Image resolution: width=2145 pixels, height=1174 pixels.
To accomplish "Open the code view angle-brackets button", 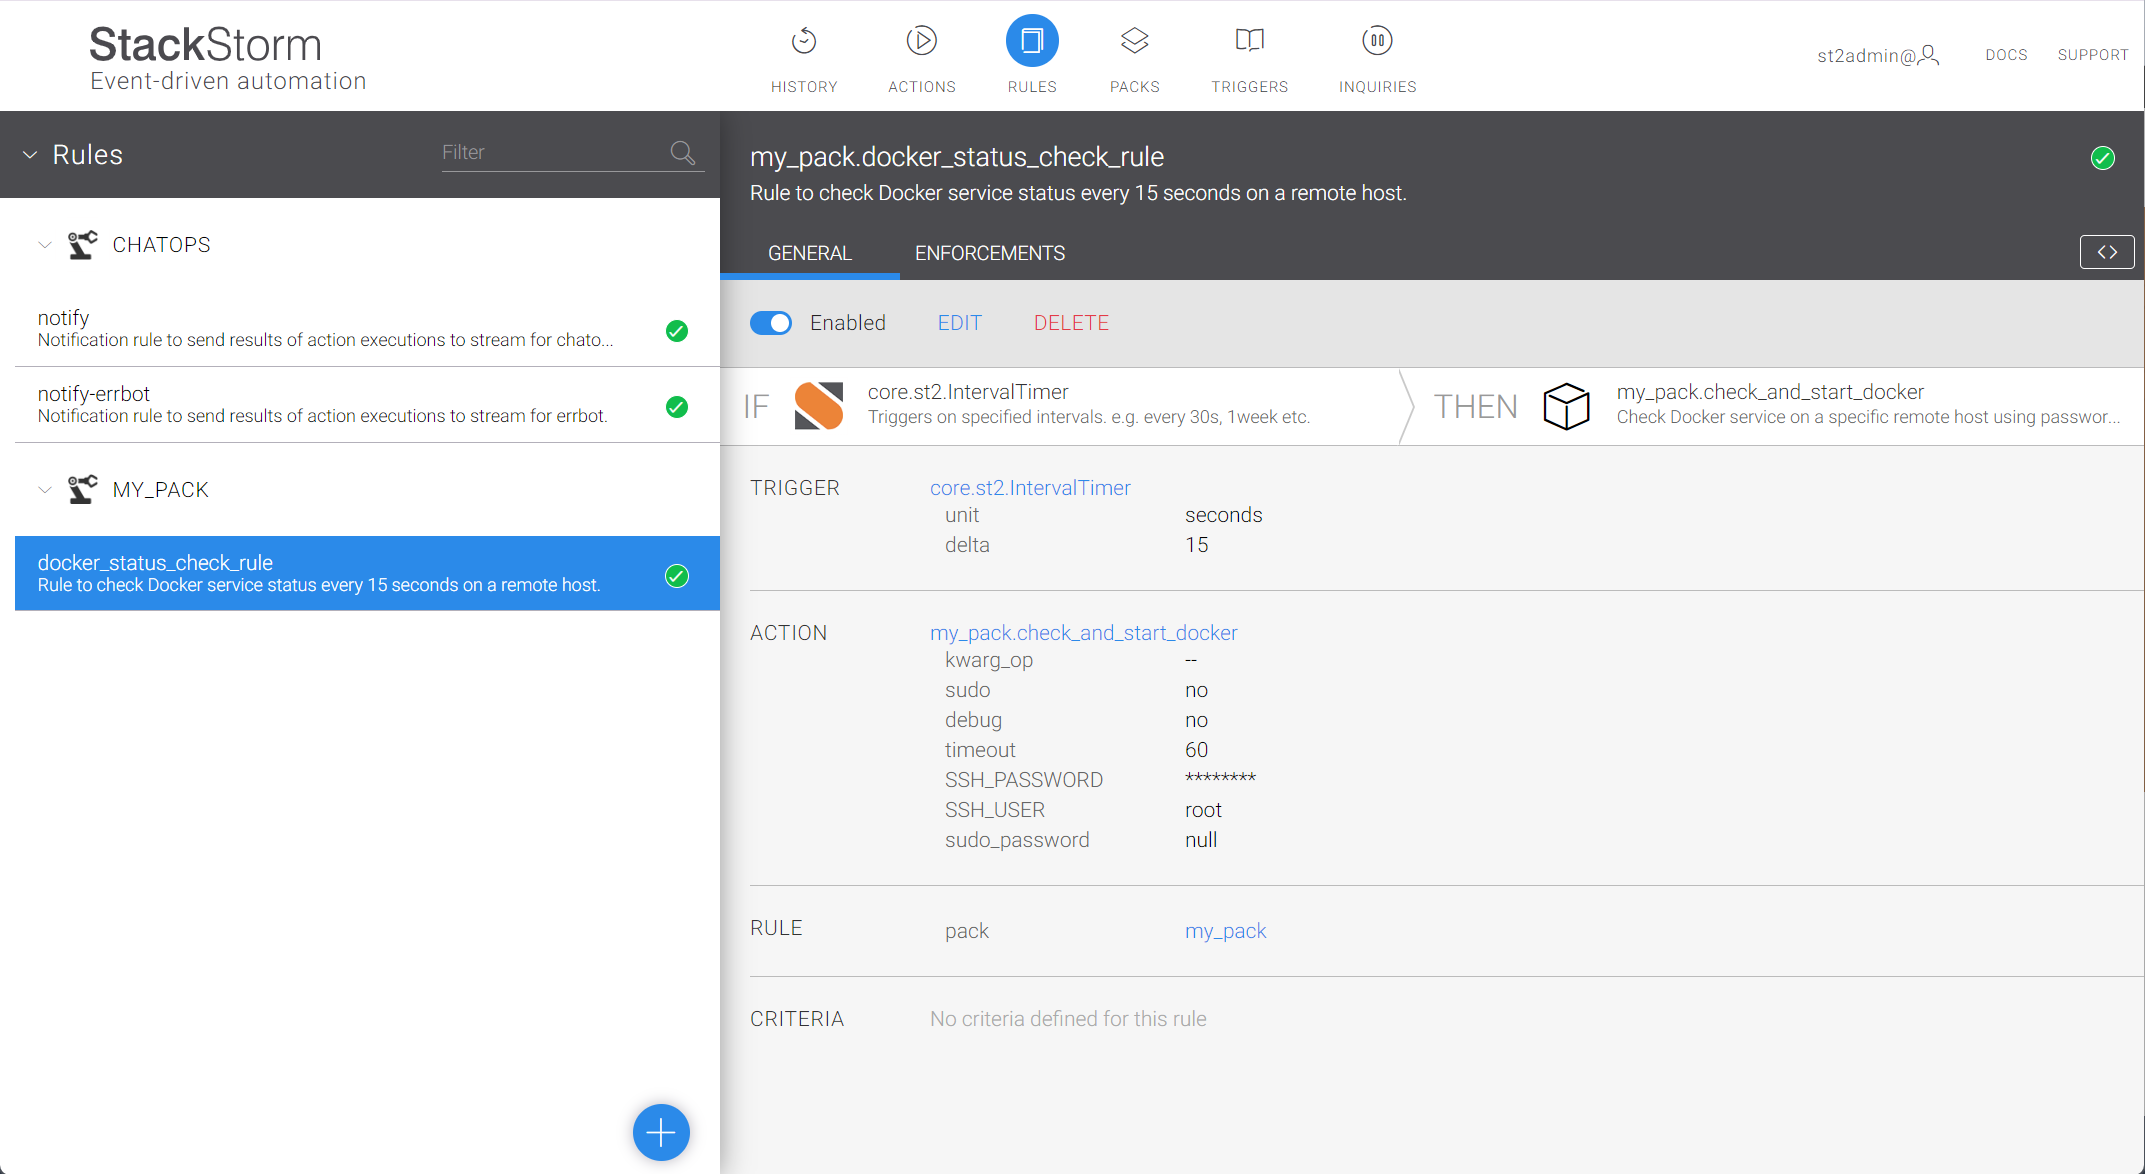I will (x=2107, y=252).
